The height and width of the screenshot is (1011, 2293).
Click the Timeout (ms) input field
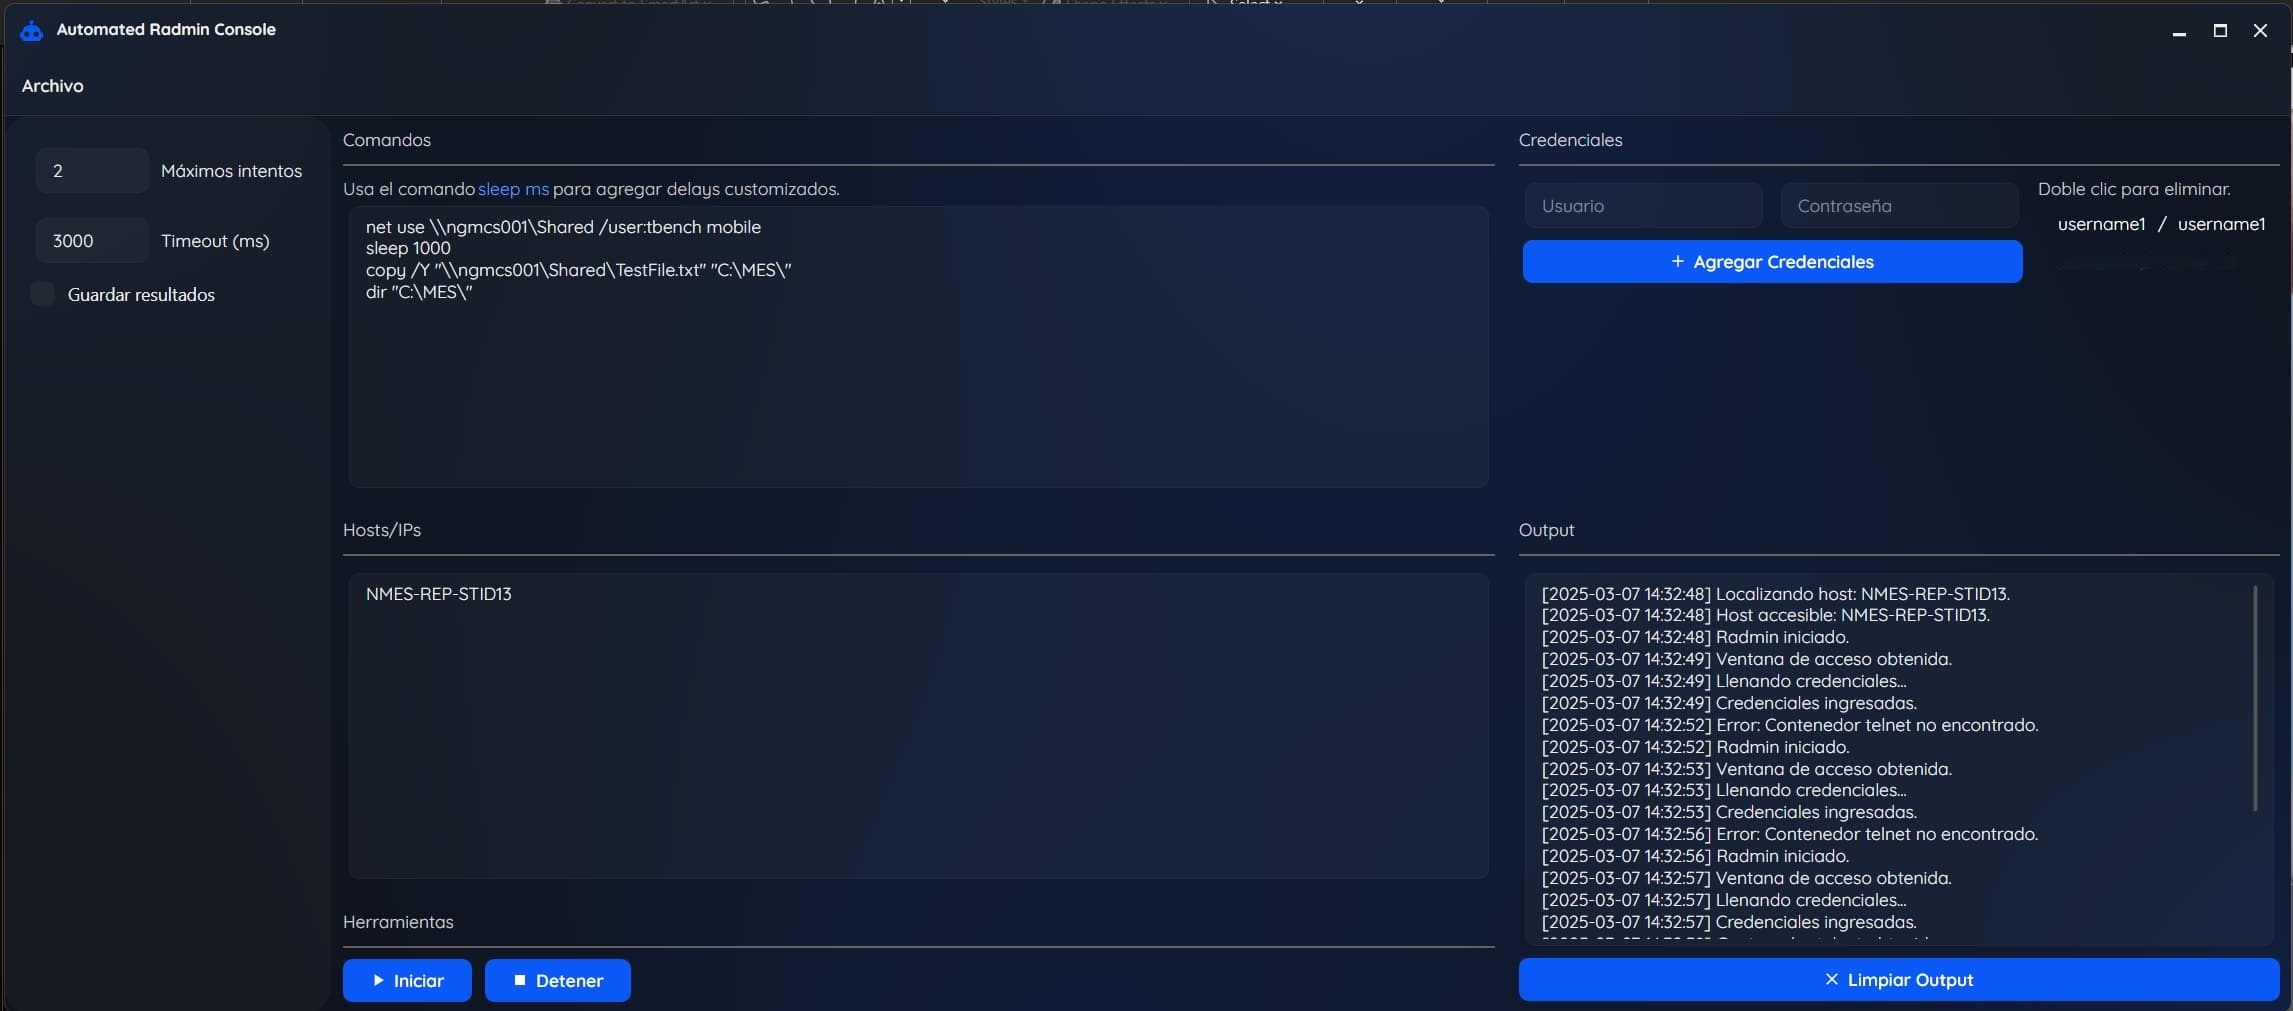click(x=91, y=241)
